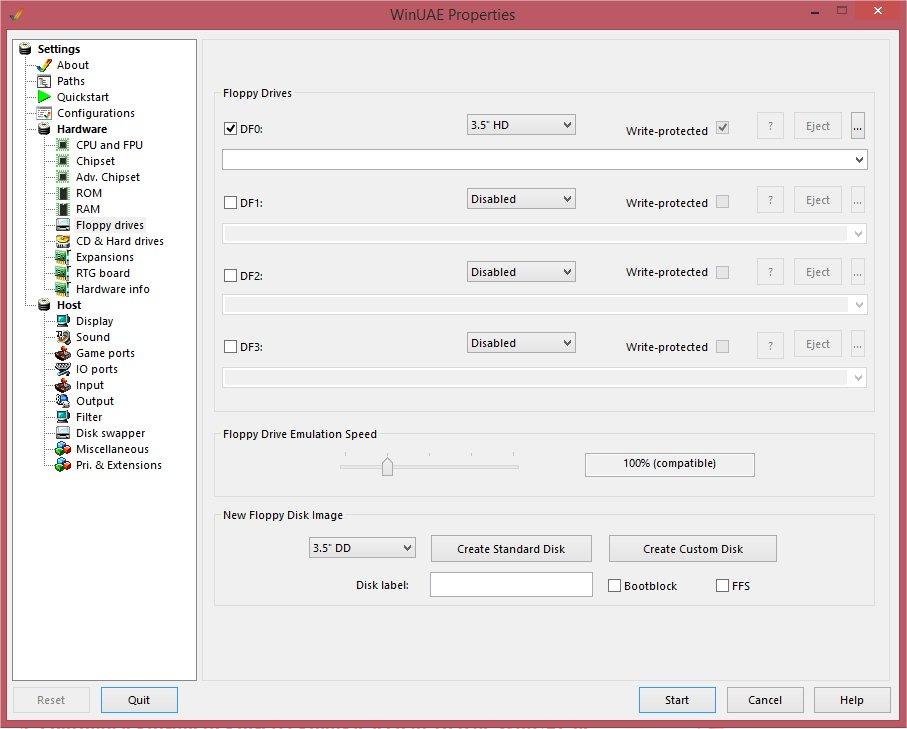This screenshot has height=729, width=907.
Task: Click the Output icon in the tree
Action: pyautogui.click(x=62, y=401)
